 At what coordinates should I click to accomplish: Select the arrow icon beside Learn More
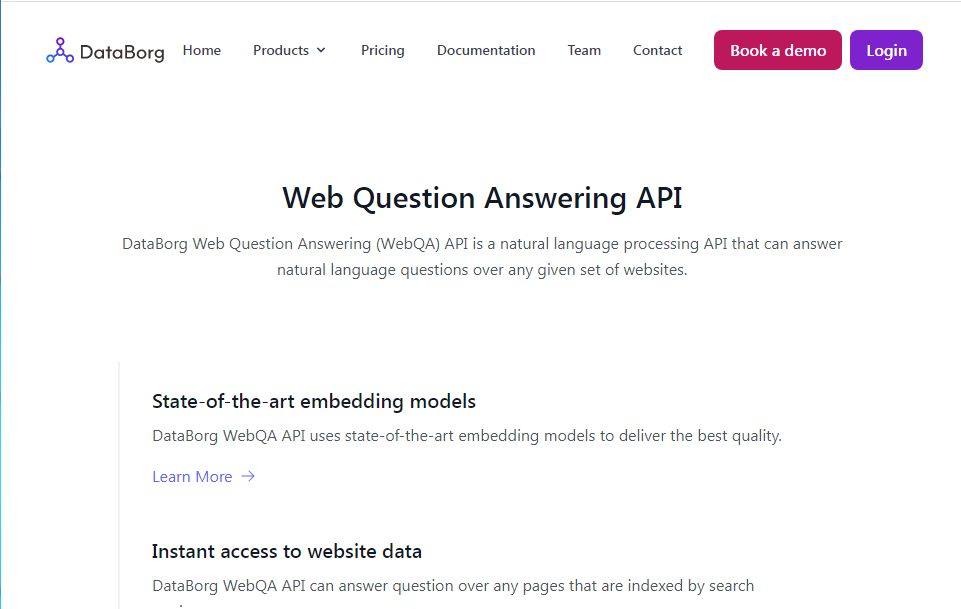coord(247,476)
